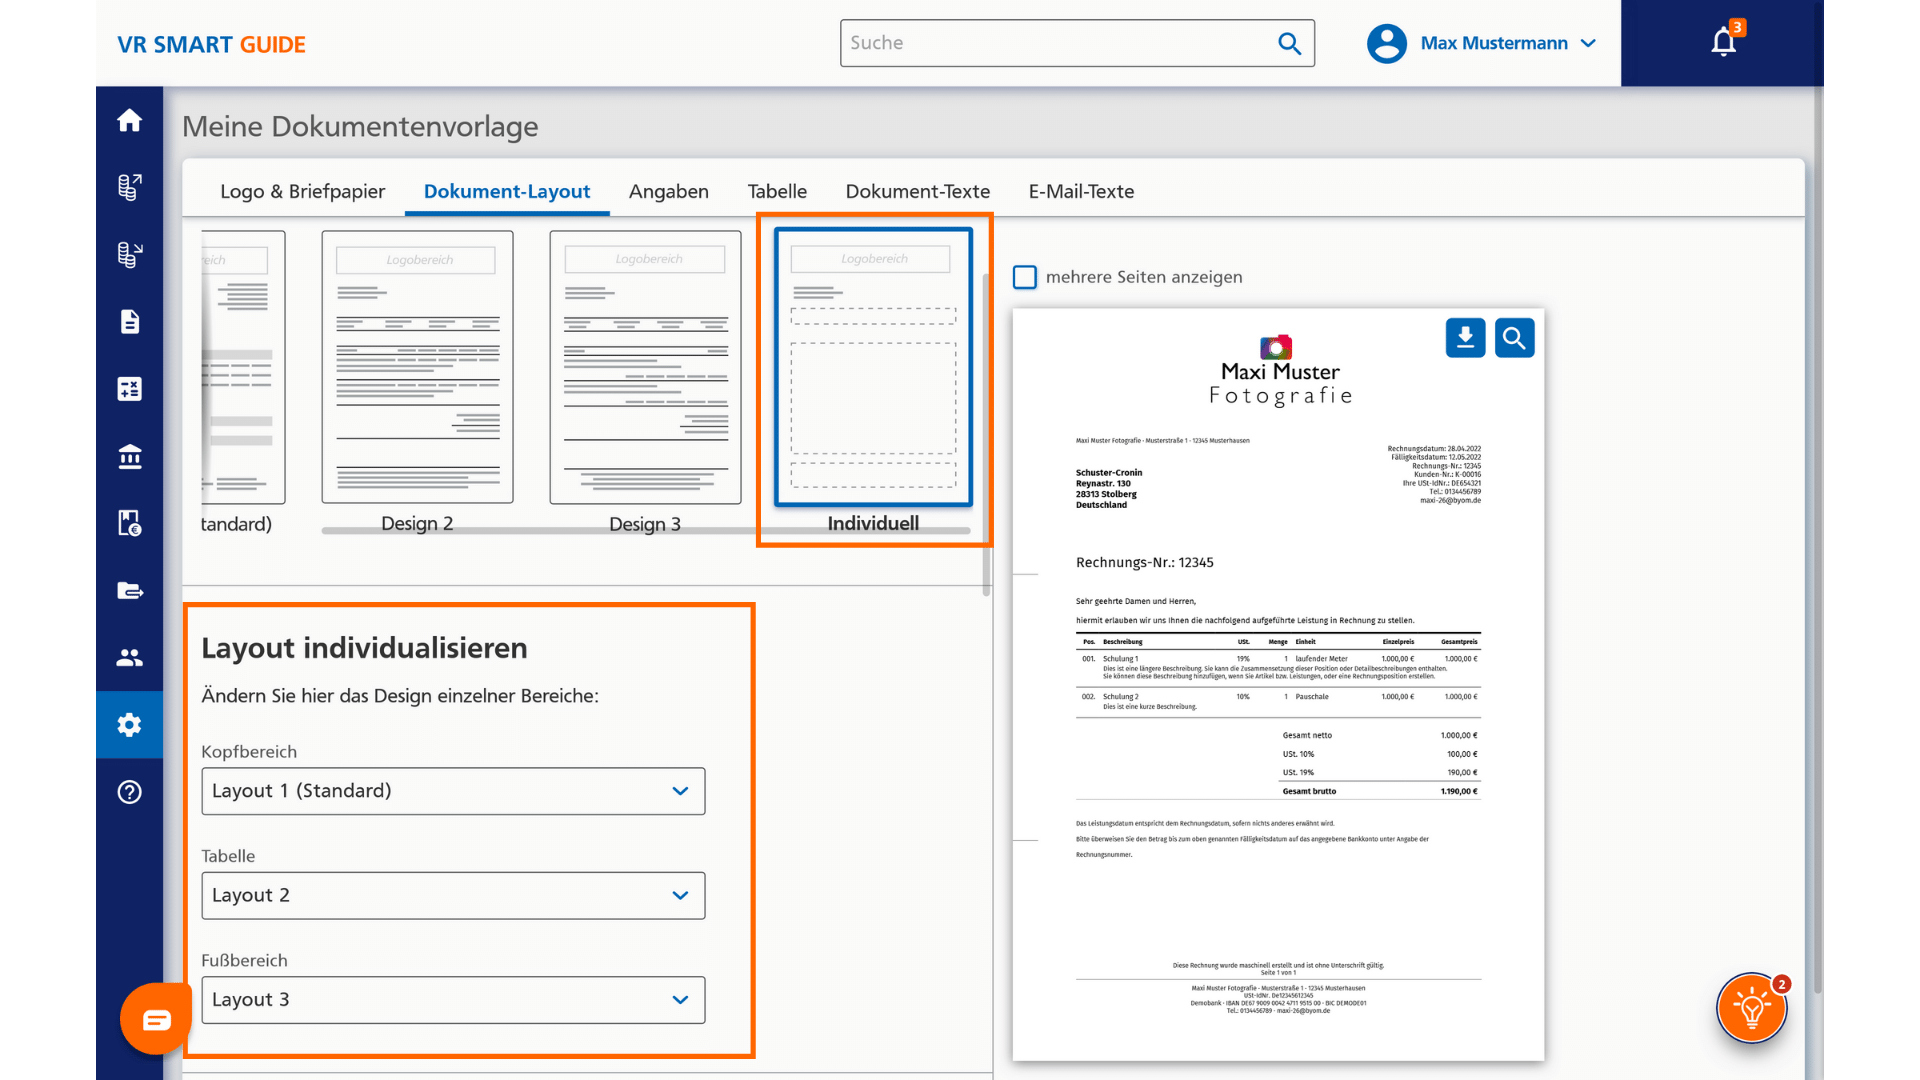Open the Tabelle layout dropdown

click(x=453, y=896)
